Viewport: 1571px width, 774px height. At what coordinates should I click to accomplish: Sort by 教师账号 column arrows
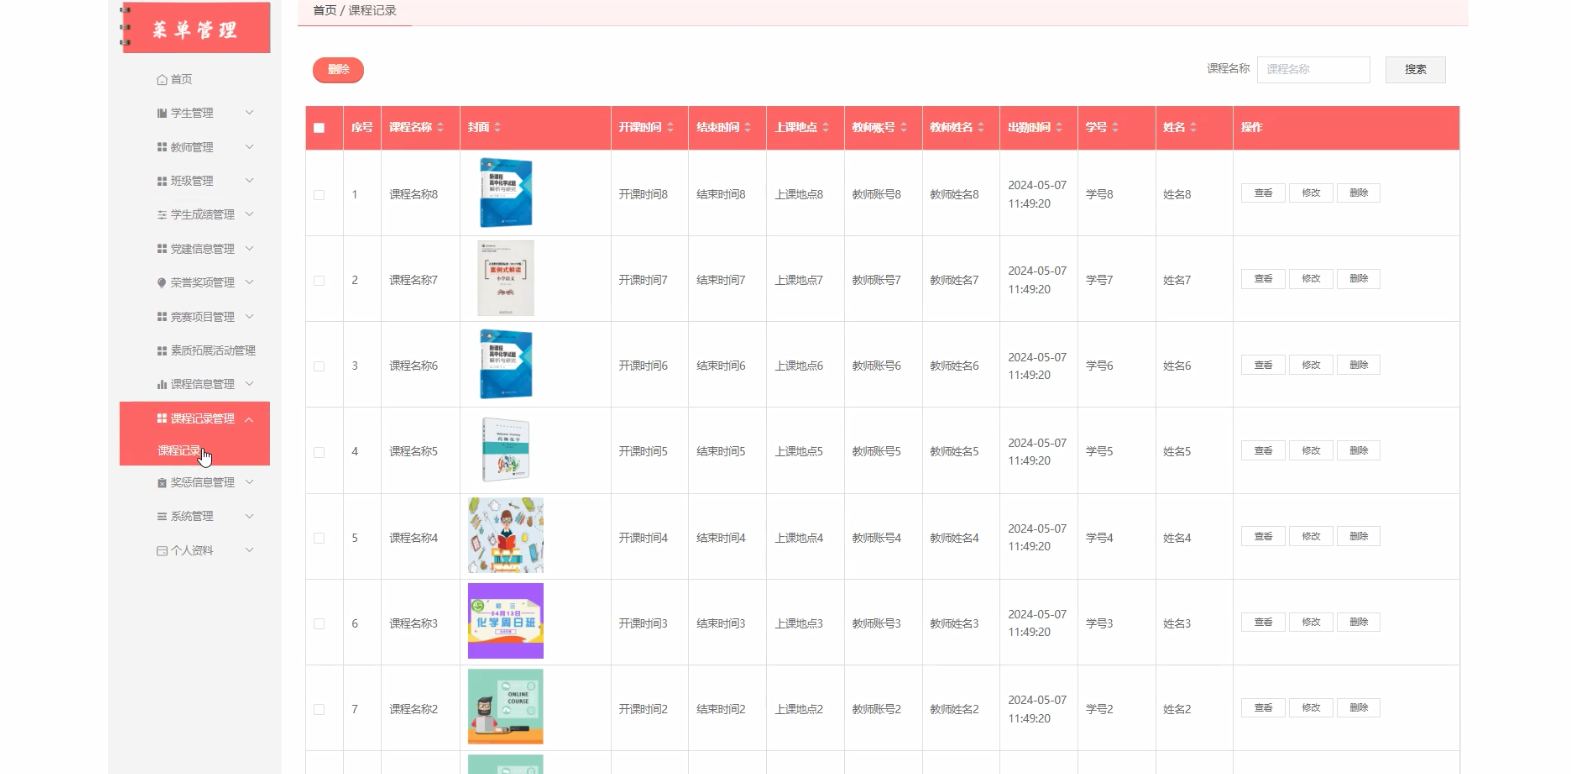903,128
